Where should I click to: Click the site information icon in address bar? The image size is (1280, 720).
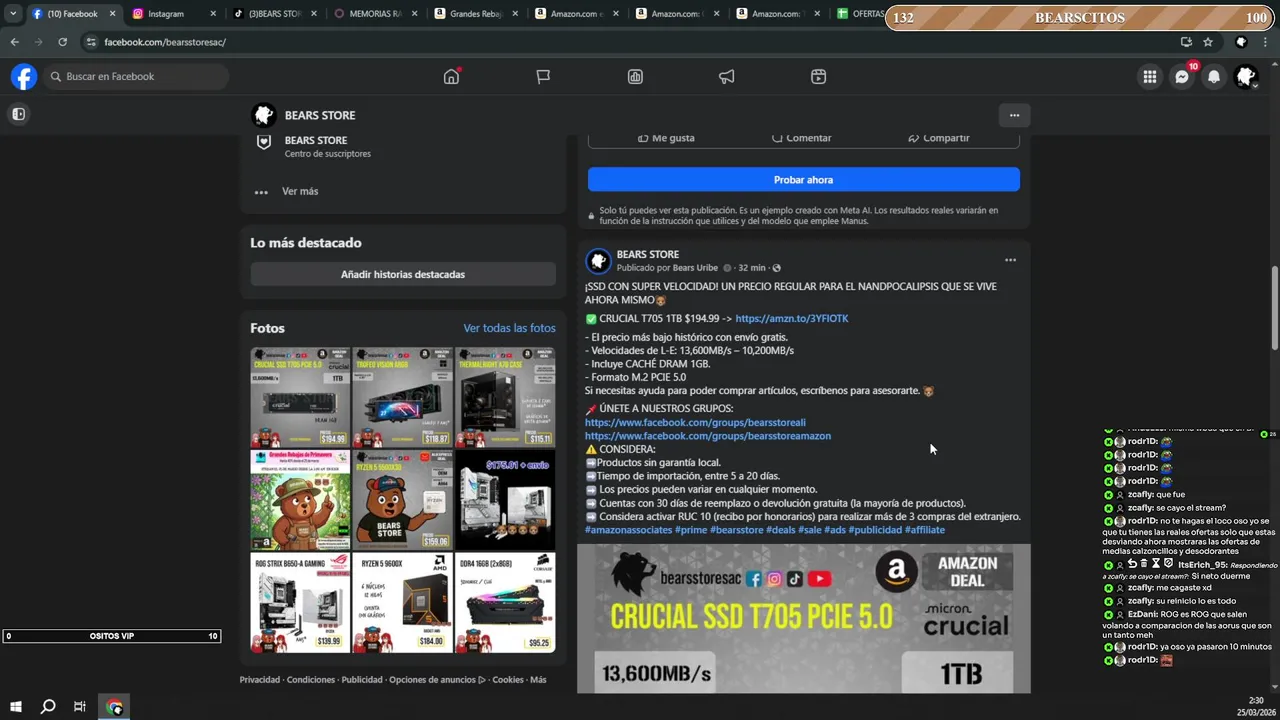coord(91,42)
